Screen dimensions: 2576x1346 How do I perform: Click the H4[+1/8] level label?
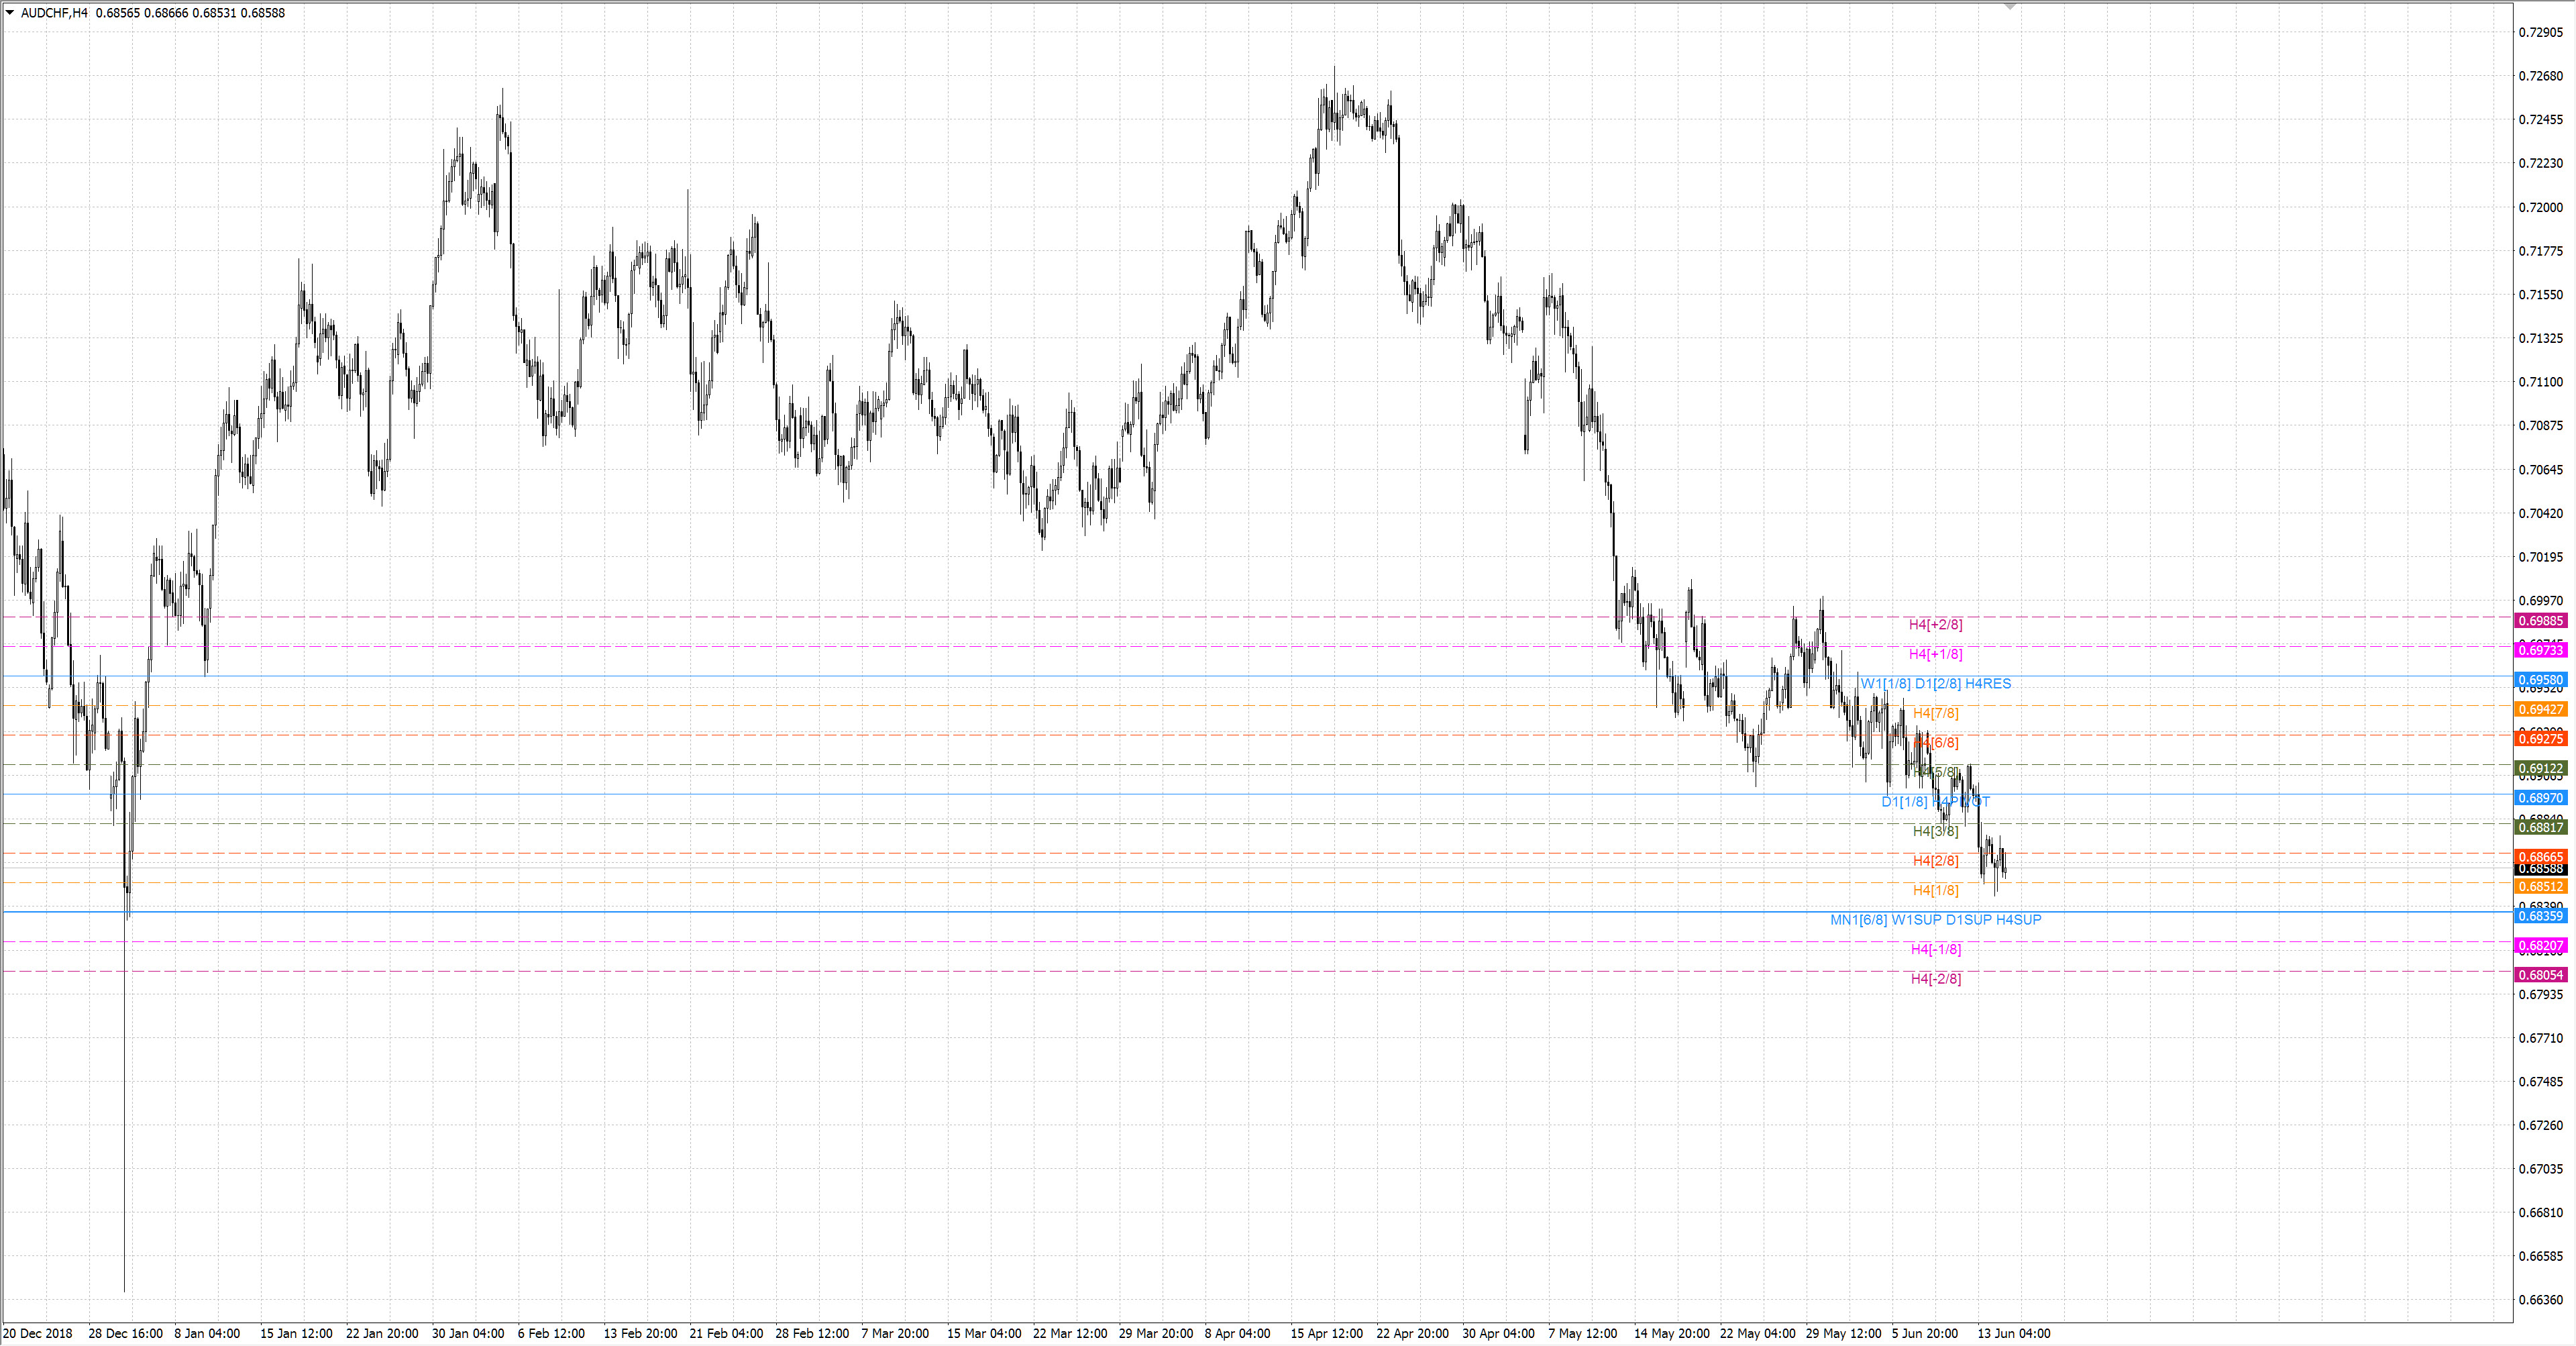[1935, 654]
